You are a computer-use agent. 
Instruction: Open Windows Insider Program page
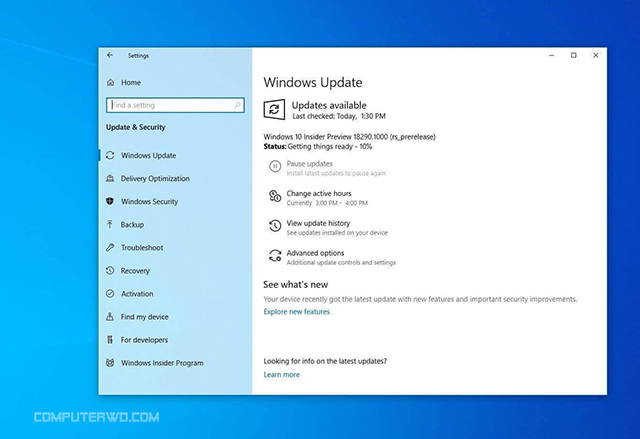[162, 363]
